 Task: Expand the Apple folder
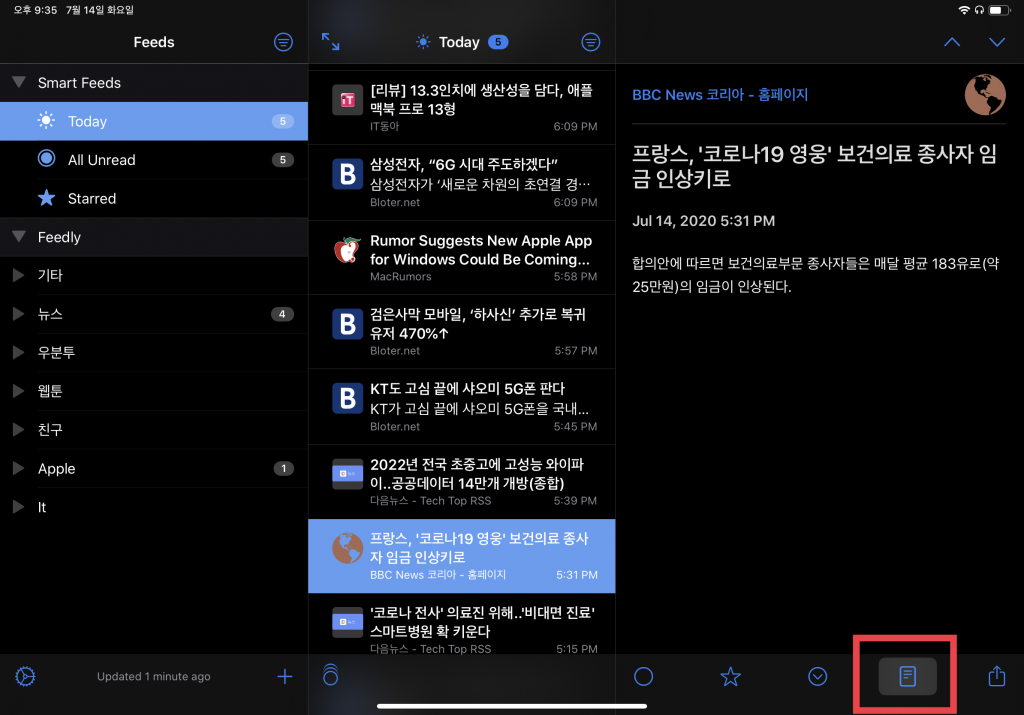[x=18, y=468]
